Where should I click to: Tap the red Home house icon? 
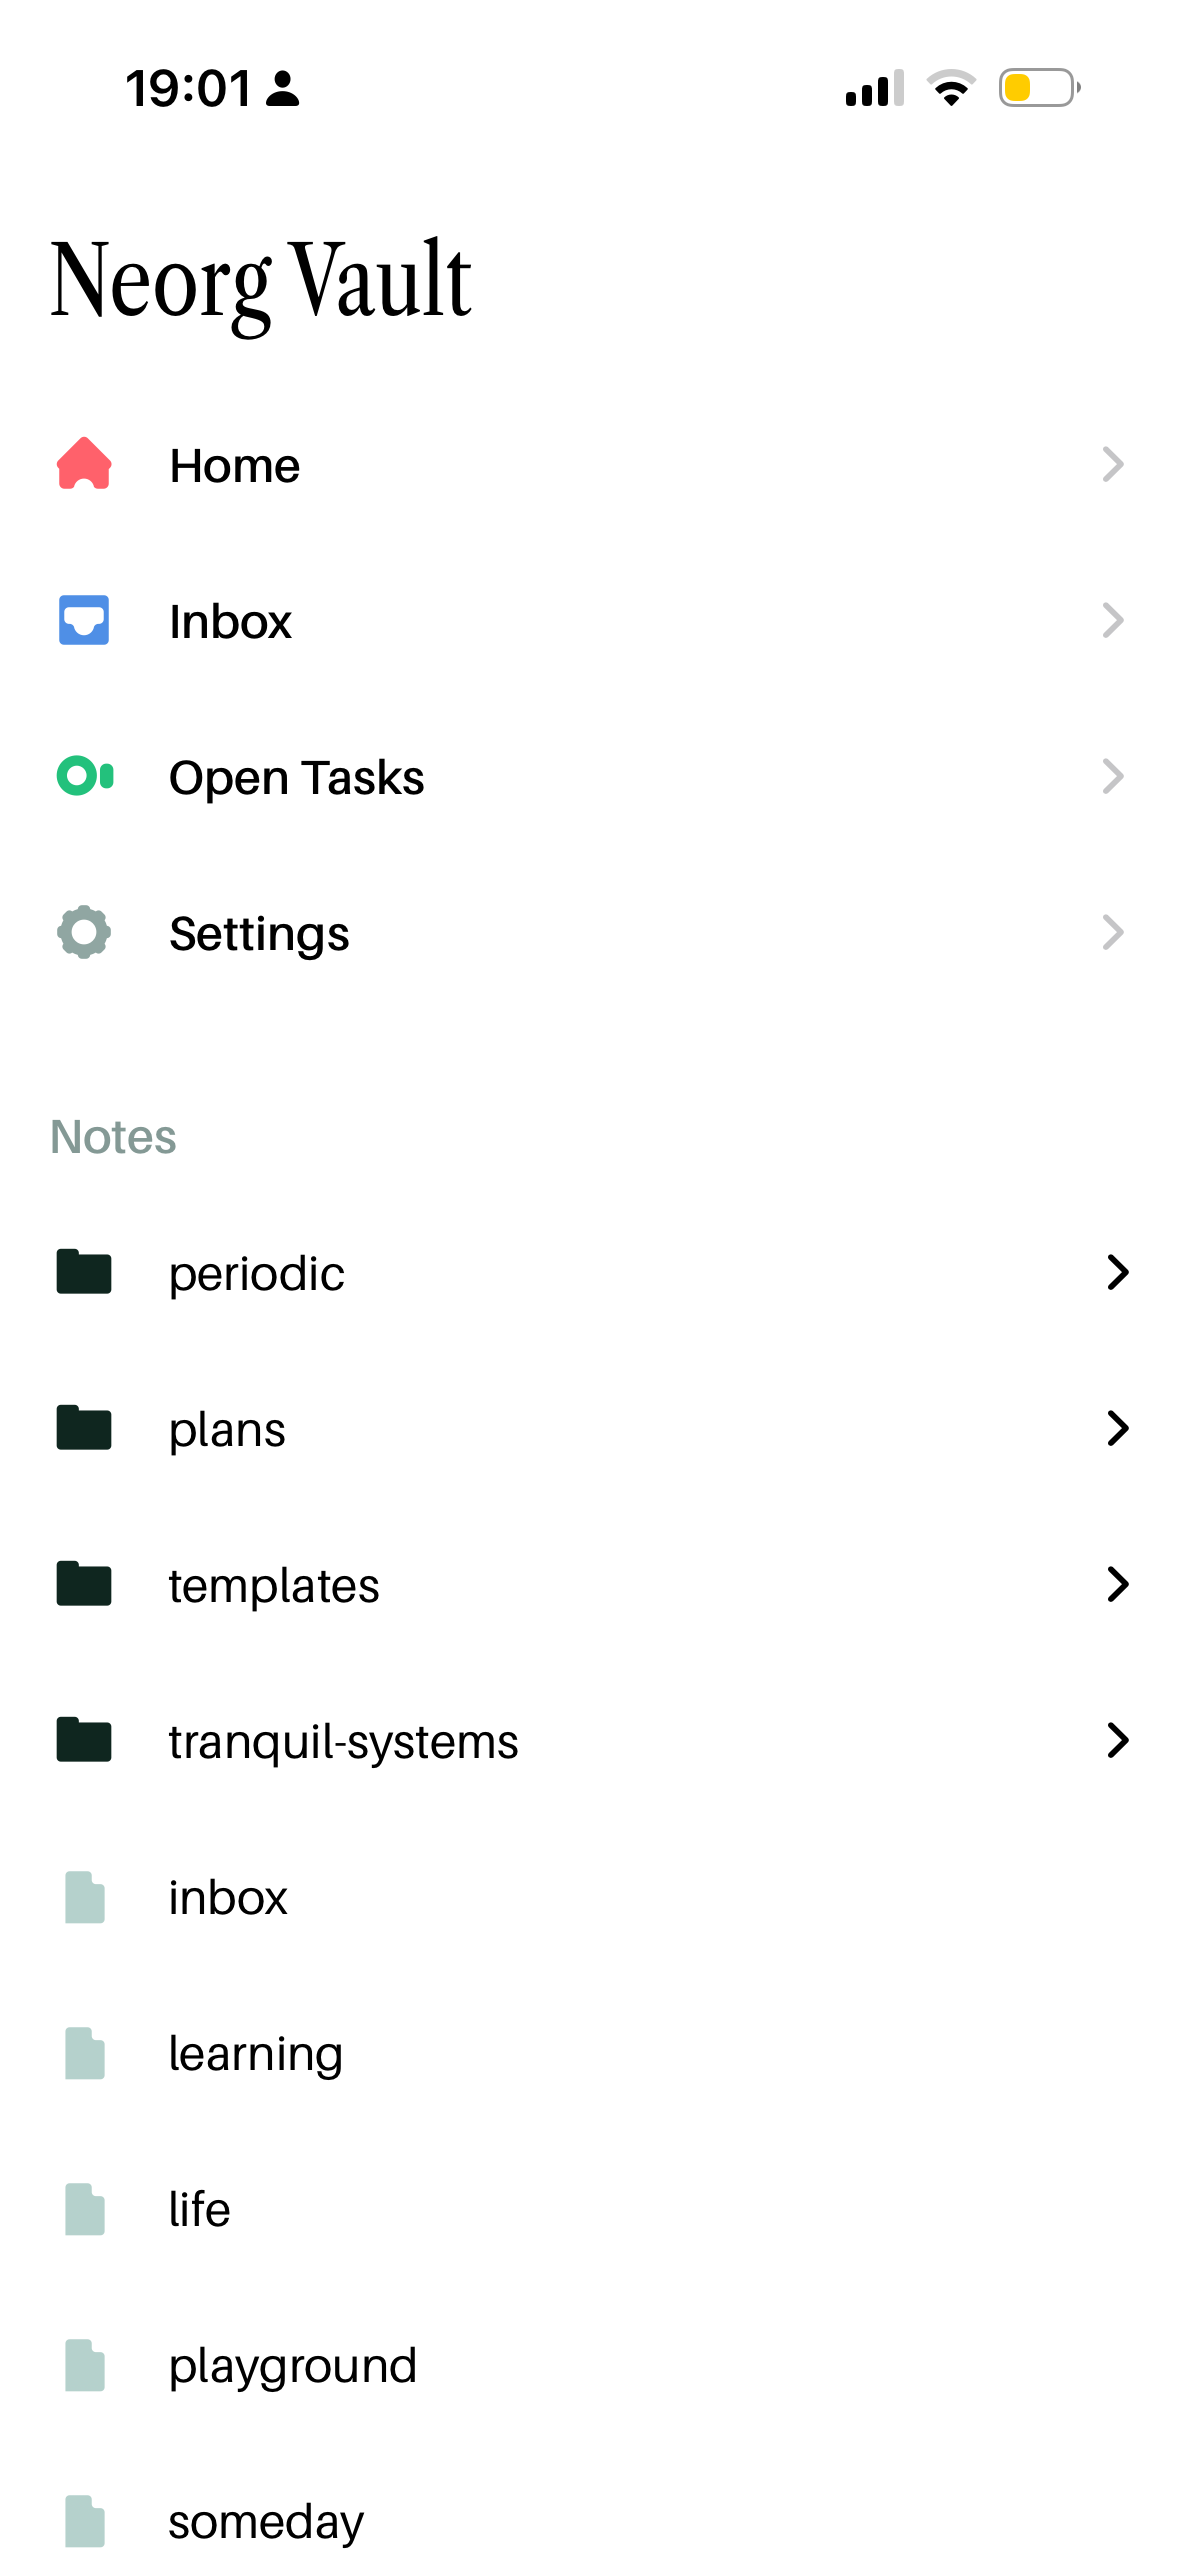click(x=84, y=464)
